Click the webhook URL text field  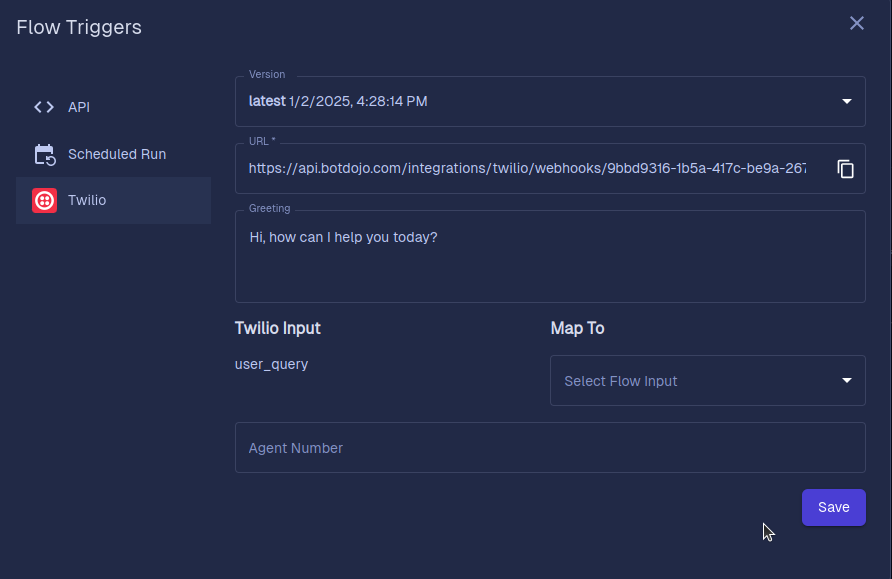(x=527, y=168)
